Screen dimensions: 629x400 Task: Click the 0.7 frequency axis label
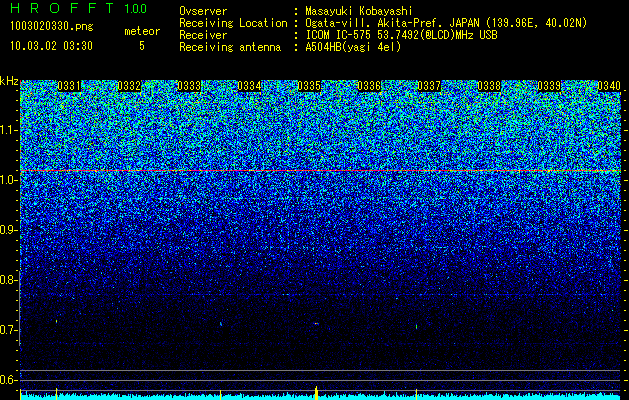[x=8, y=330]
